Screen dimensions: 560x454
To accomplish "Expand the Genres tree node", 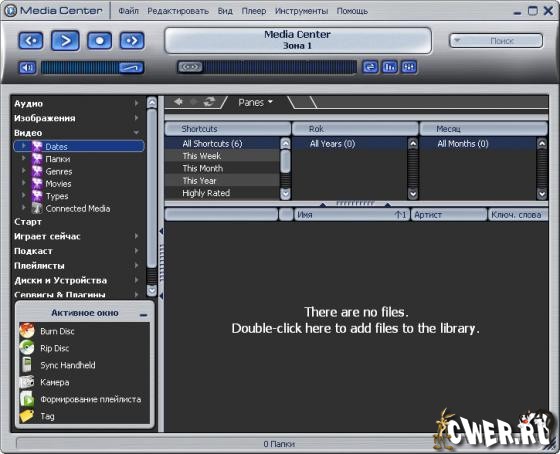I will point(24,171).
